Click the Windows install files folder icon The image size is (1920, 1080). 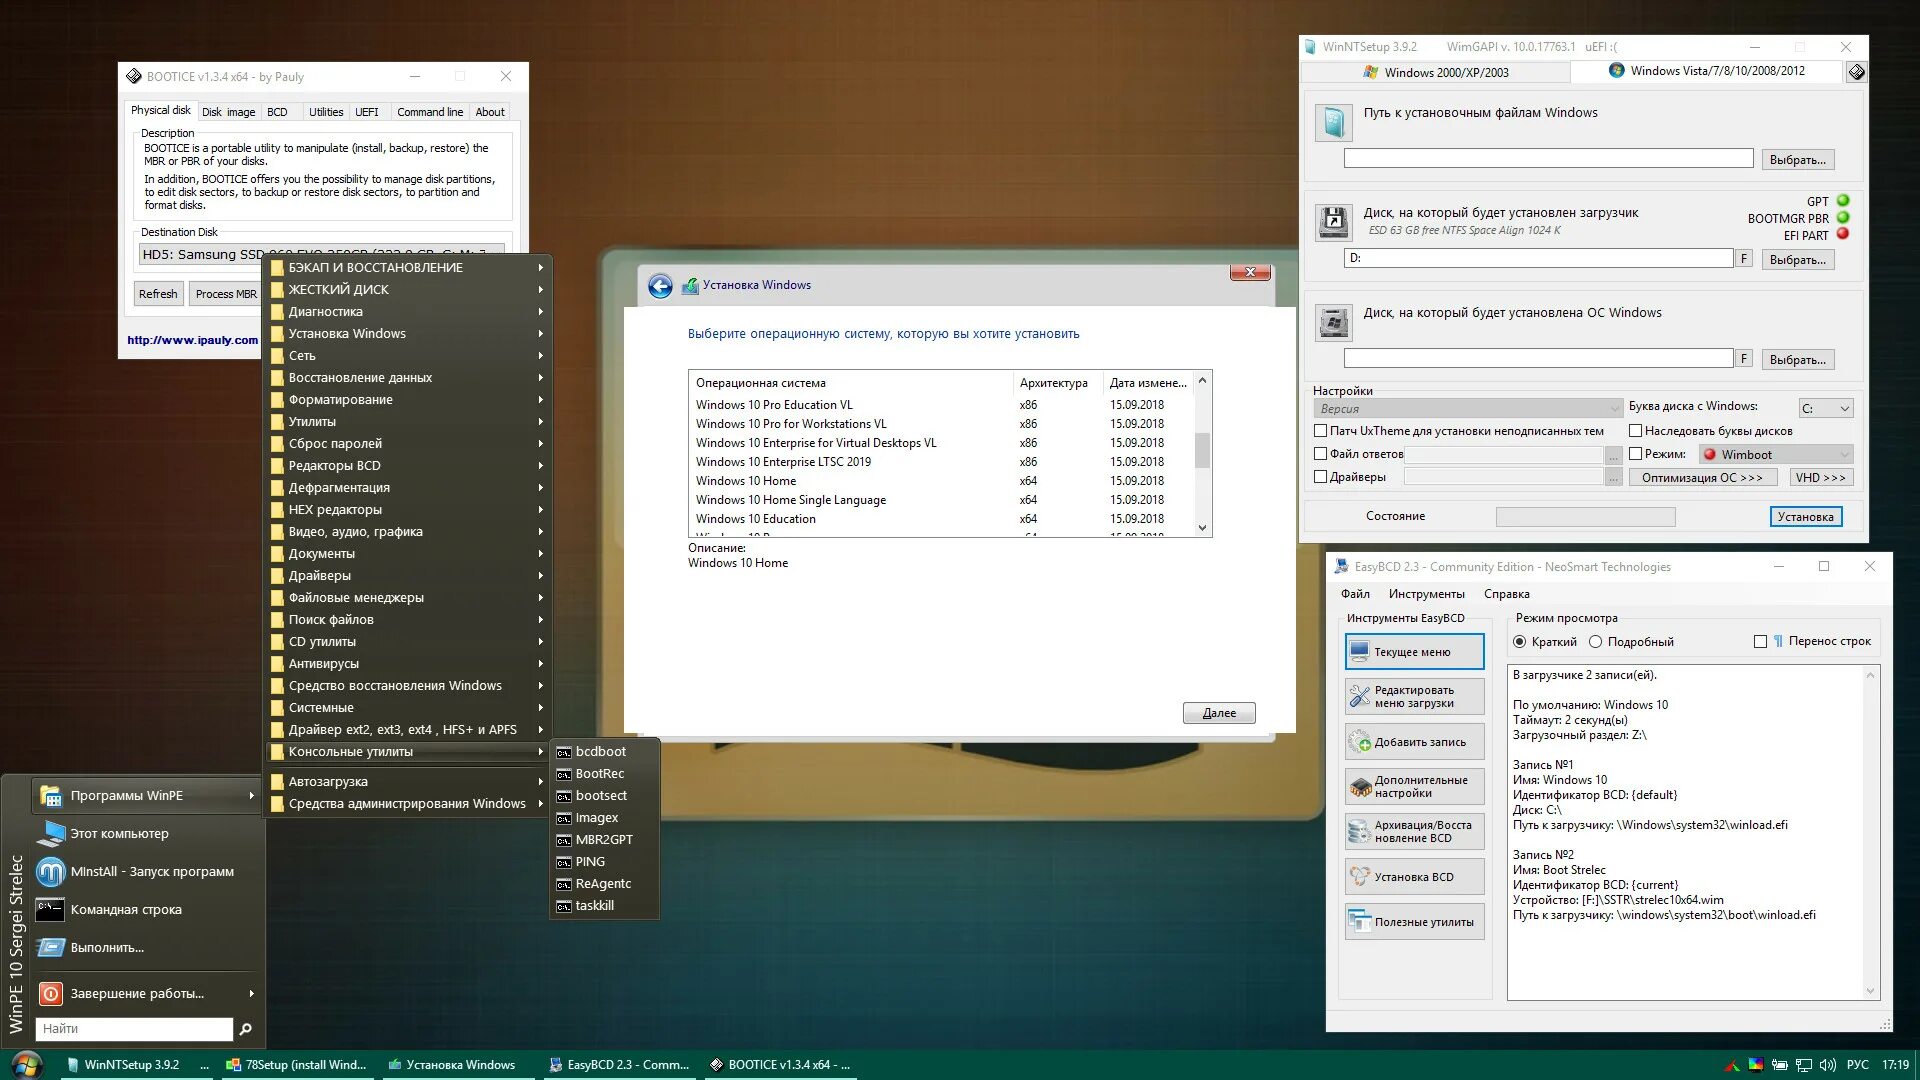1333,122
